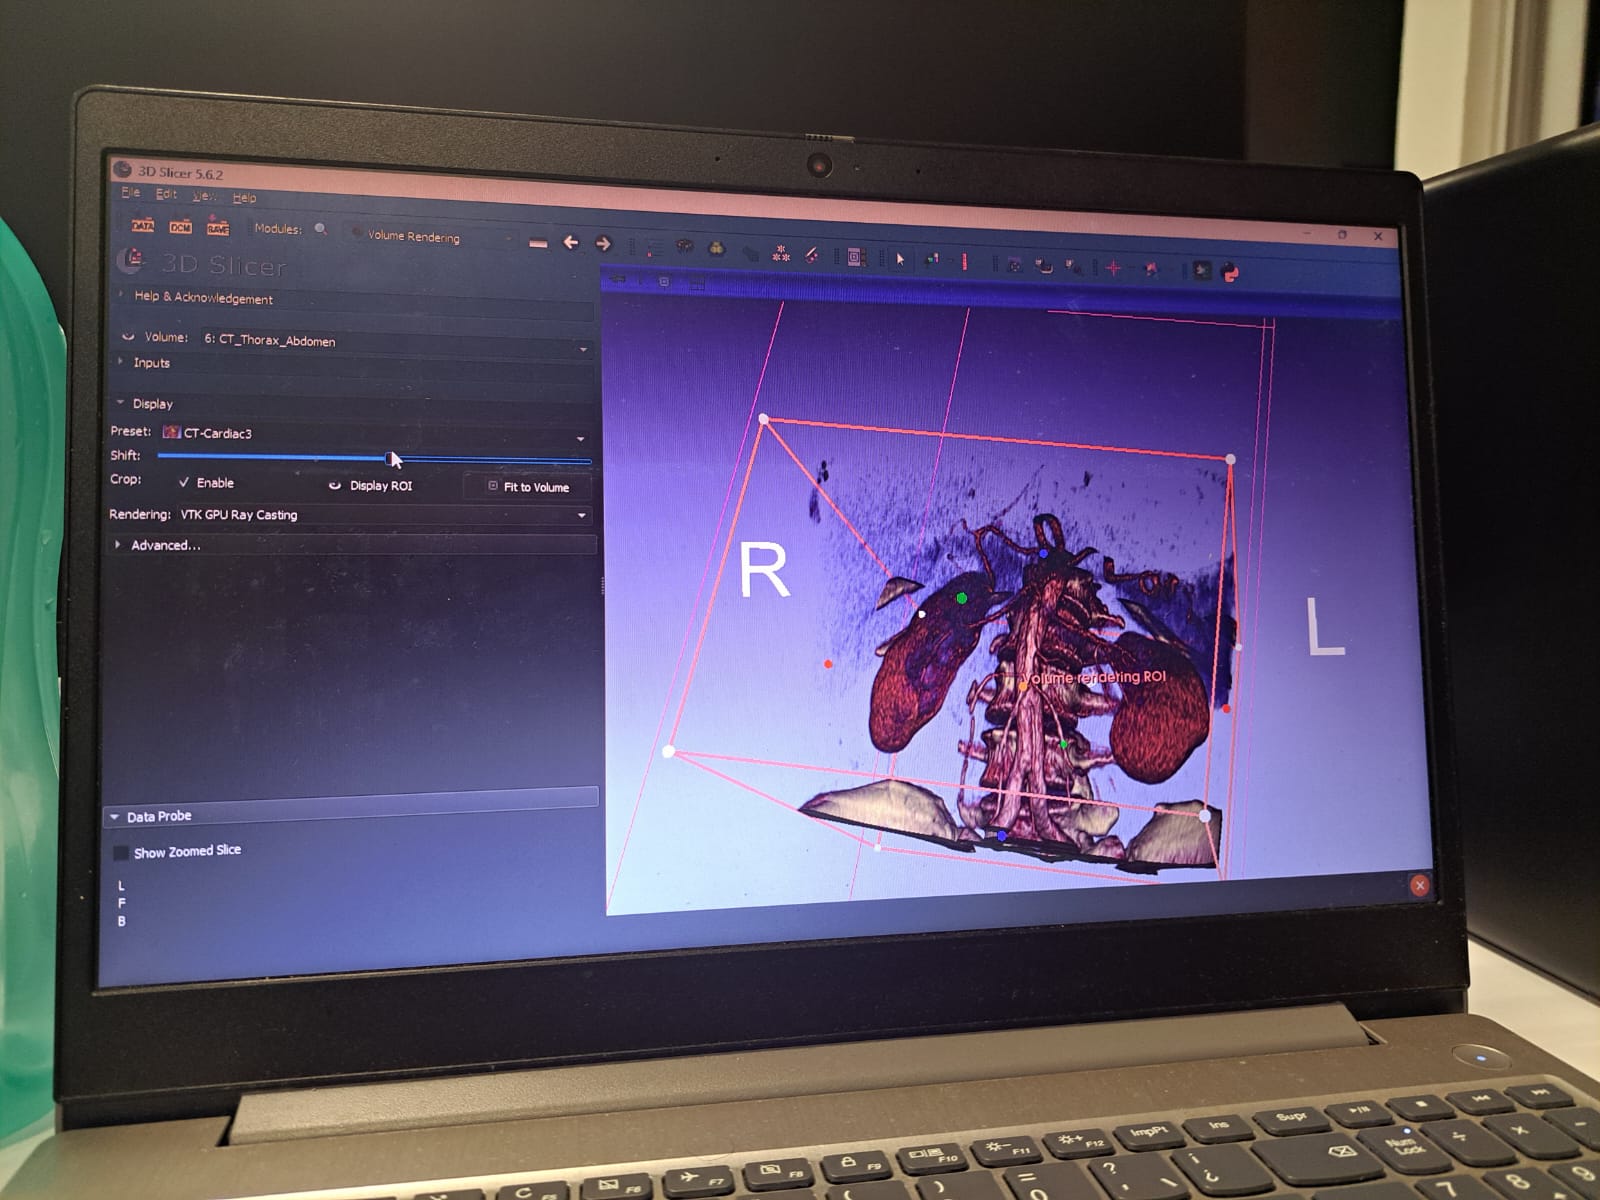This screenshot has width=1600, height=1200.
Task: Toggle the Display ROI visibility eye
Action: (x=335, y=485)
